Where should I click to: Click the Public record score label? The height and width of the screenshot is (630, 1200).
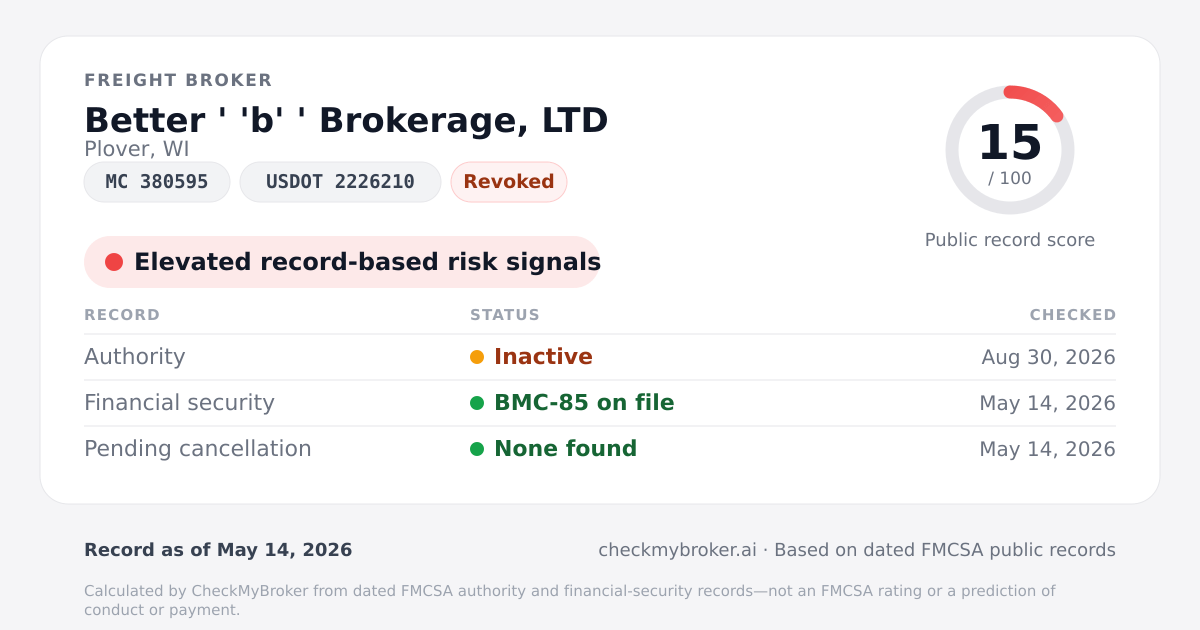1010,240
